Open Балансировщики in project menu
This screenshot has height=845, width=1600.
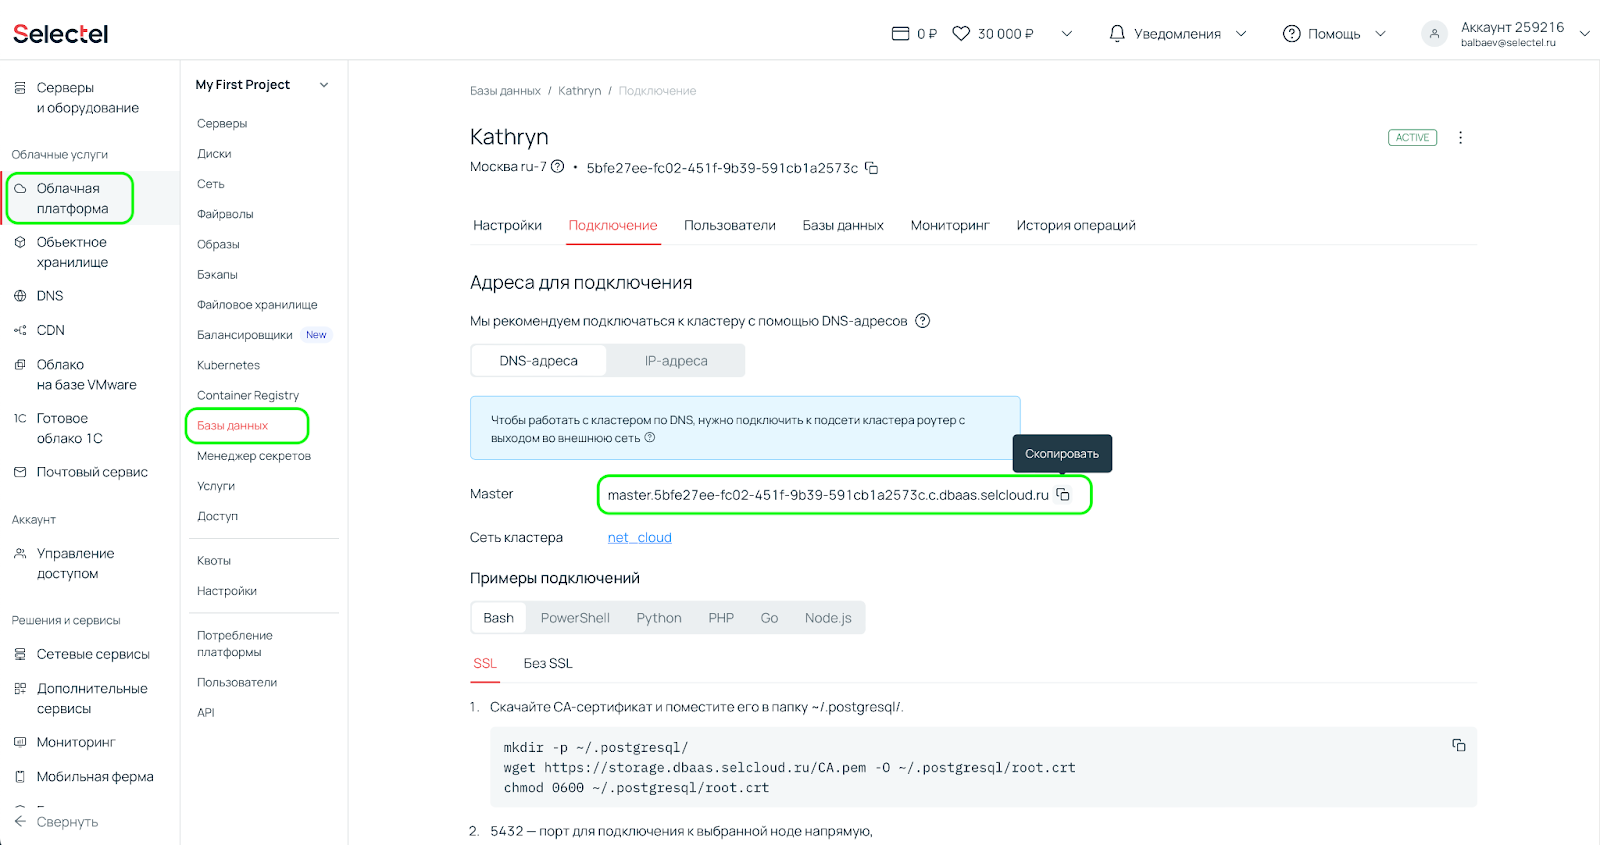coord(245,335)
